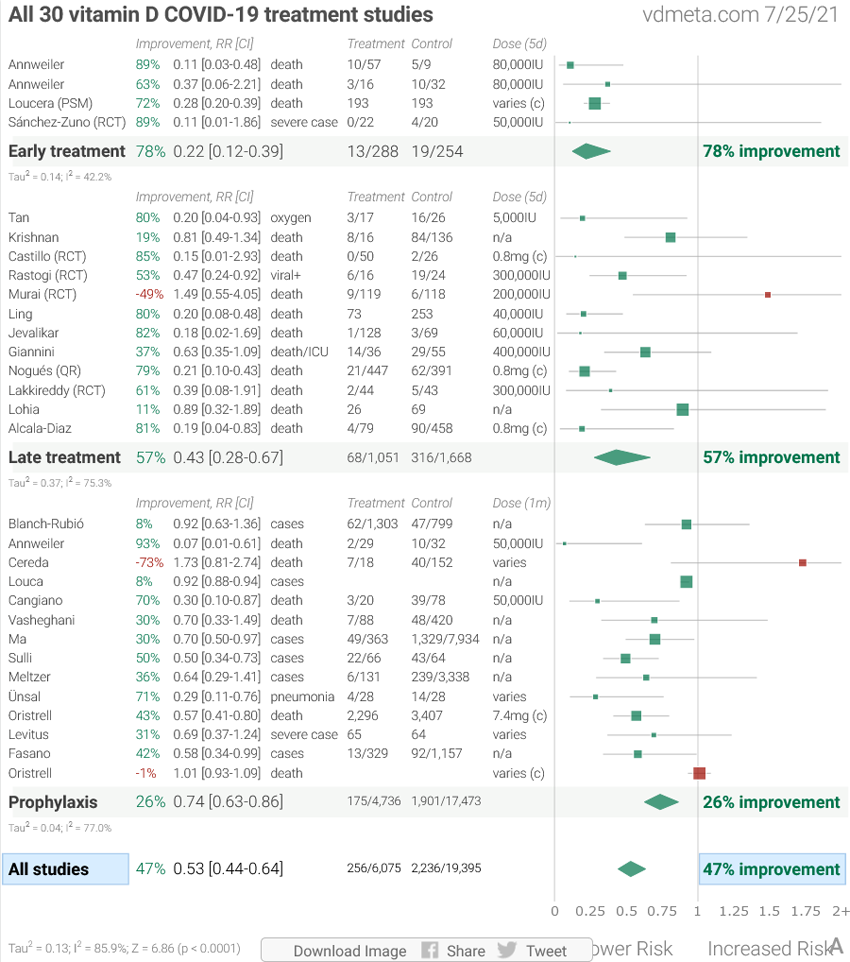Open the vdmeta.com link in header
850x962 pixels.
(699, 15)
